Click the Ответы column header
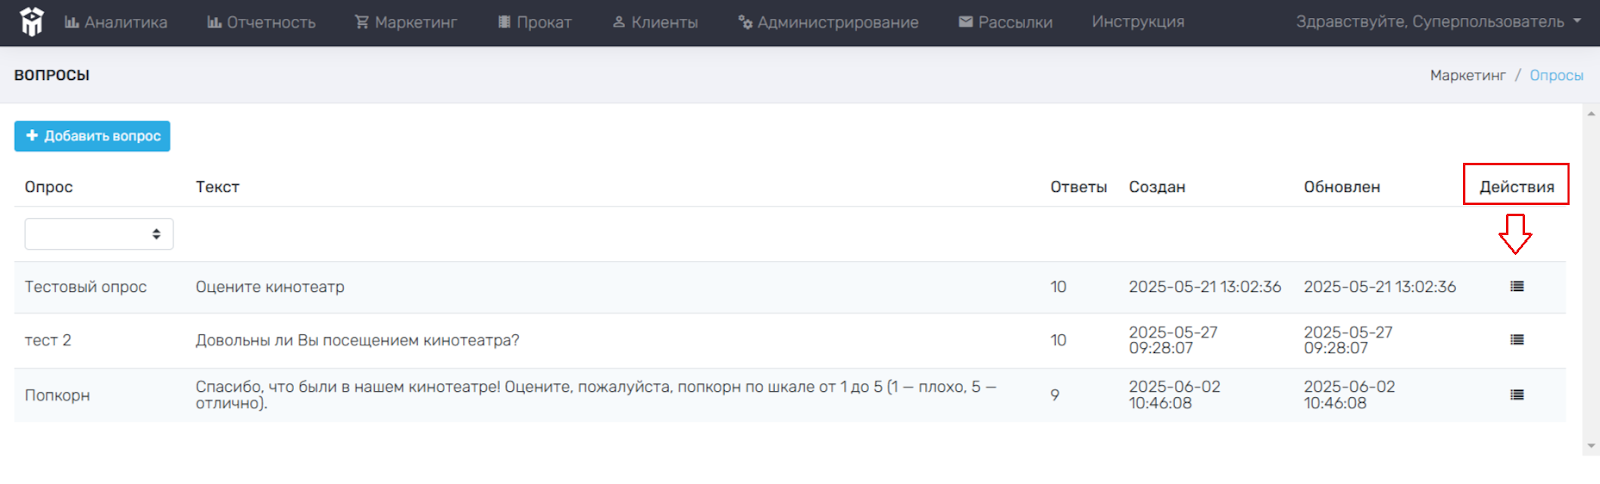This screenshot has width=1600, height=484. 1078,187
